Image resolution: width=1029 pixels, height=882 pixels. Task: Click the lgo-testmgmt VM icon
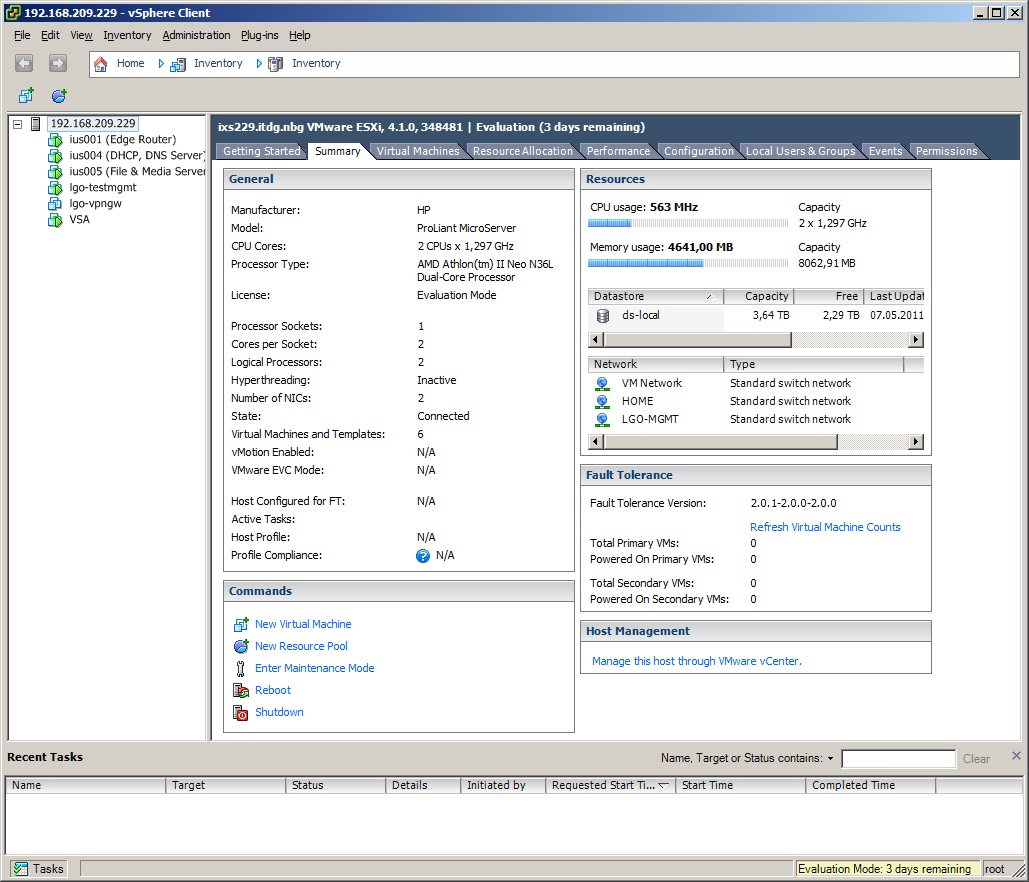click(x=55, y=188)
